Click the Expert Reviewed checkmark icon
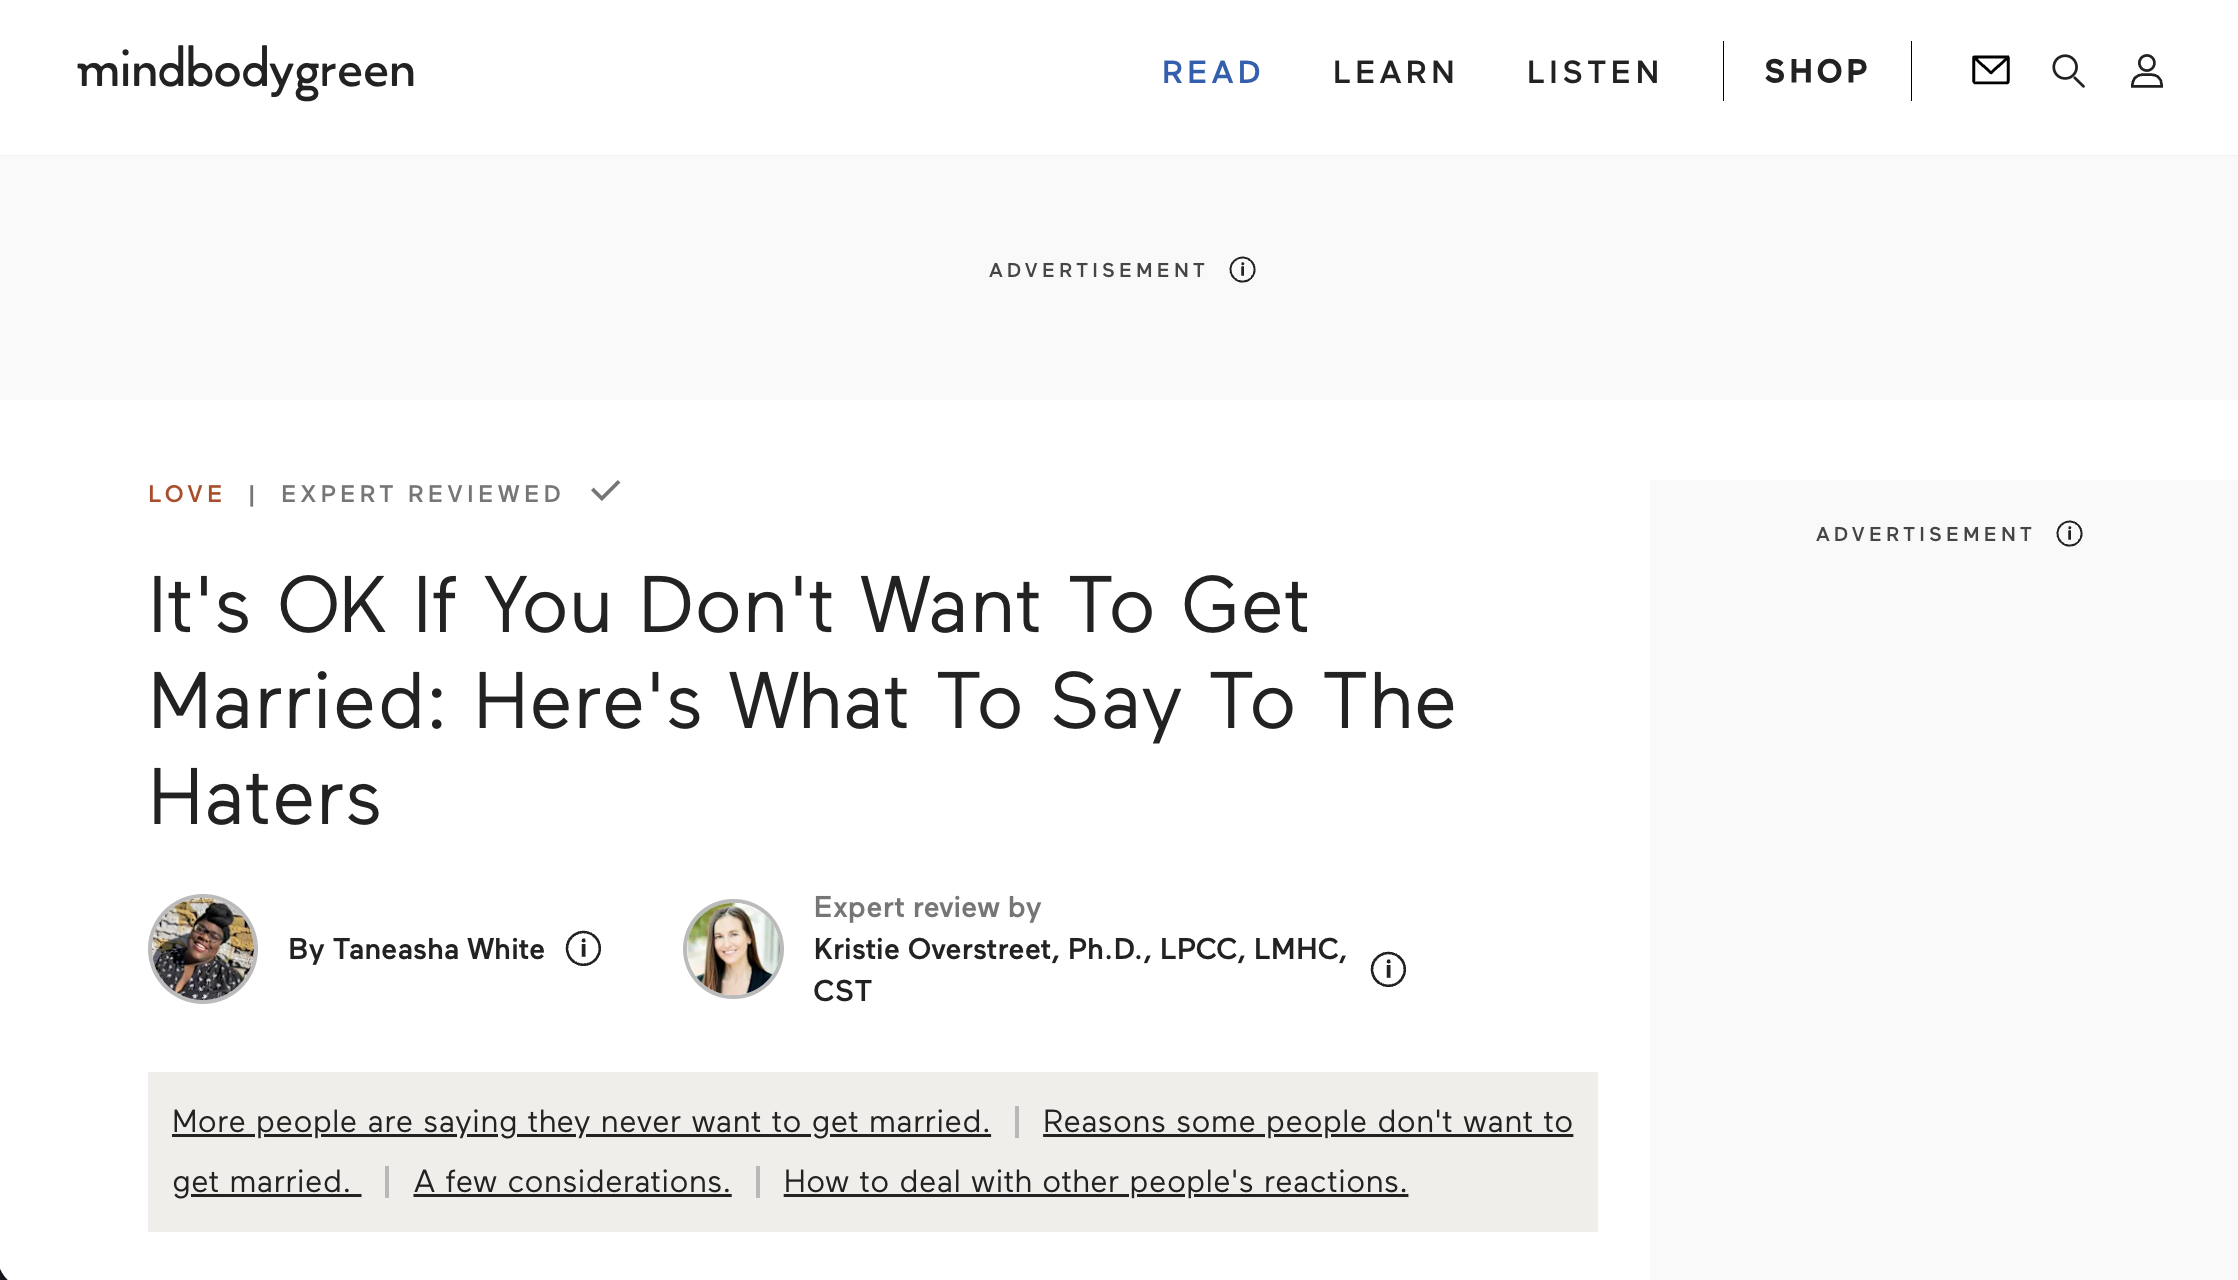The width and height of the screenshot is (2238, 1280). click(x=605, y=491)
